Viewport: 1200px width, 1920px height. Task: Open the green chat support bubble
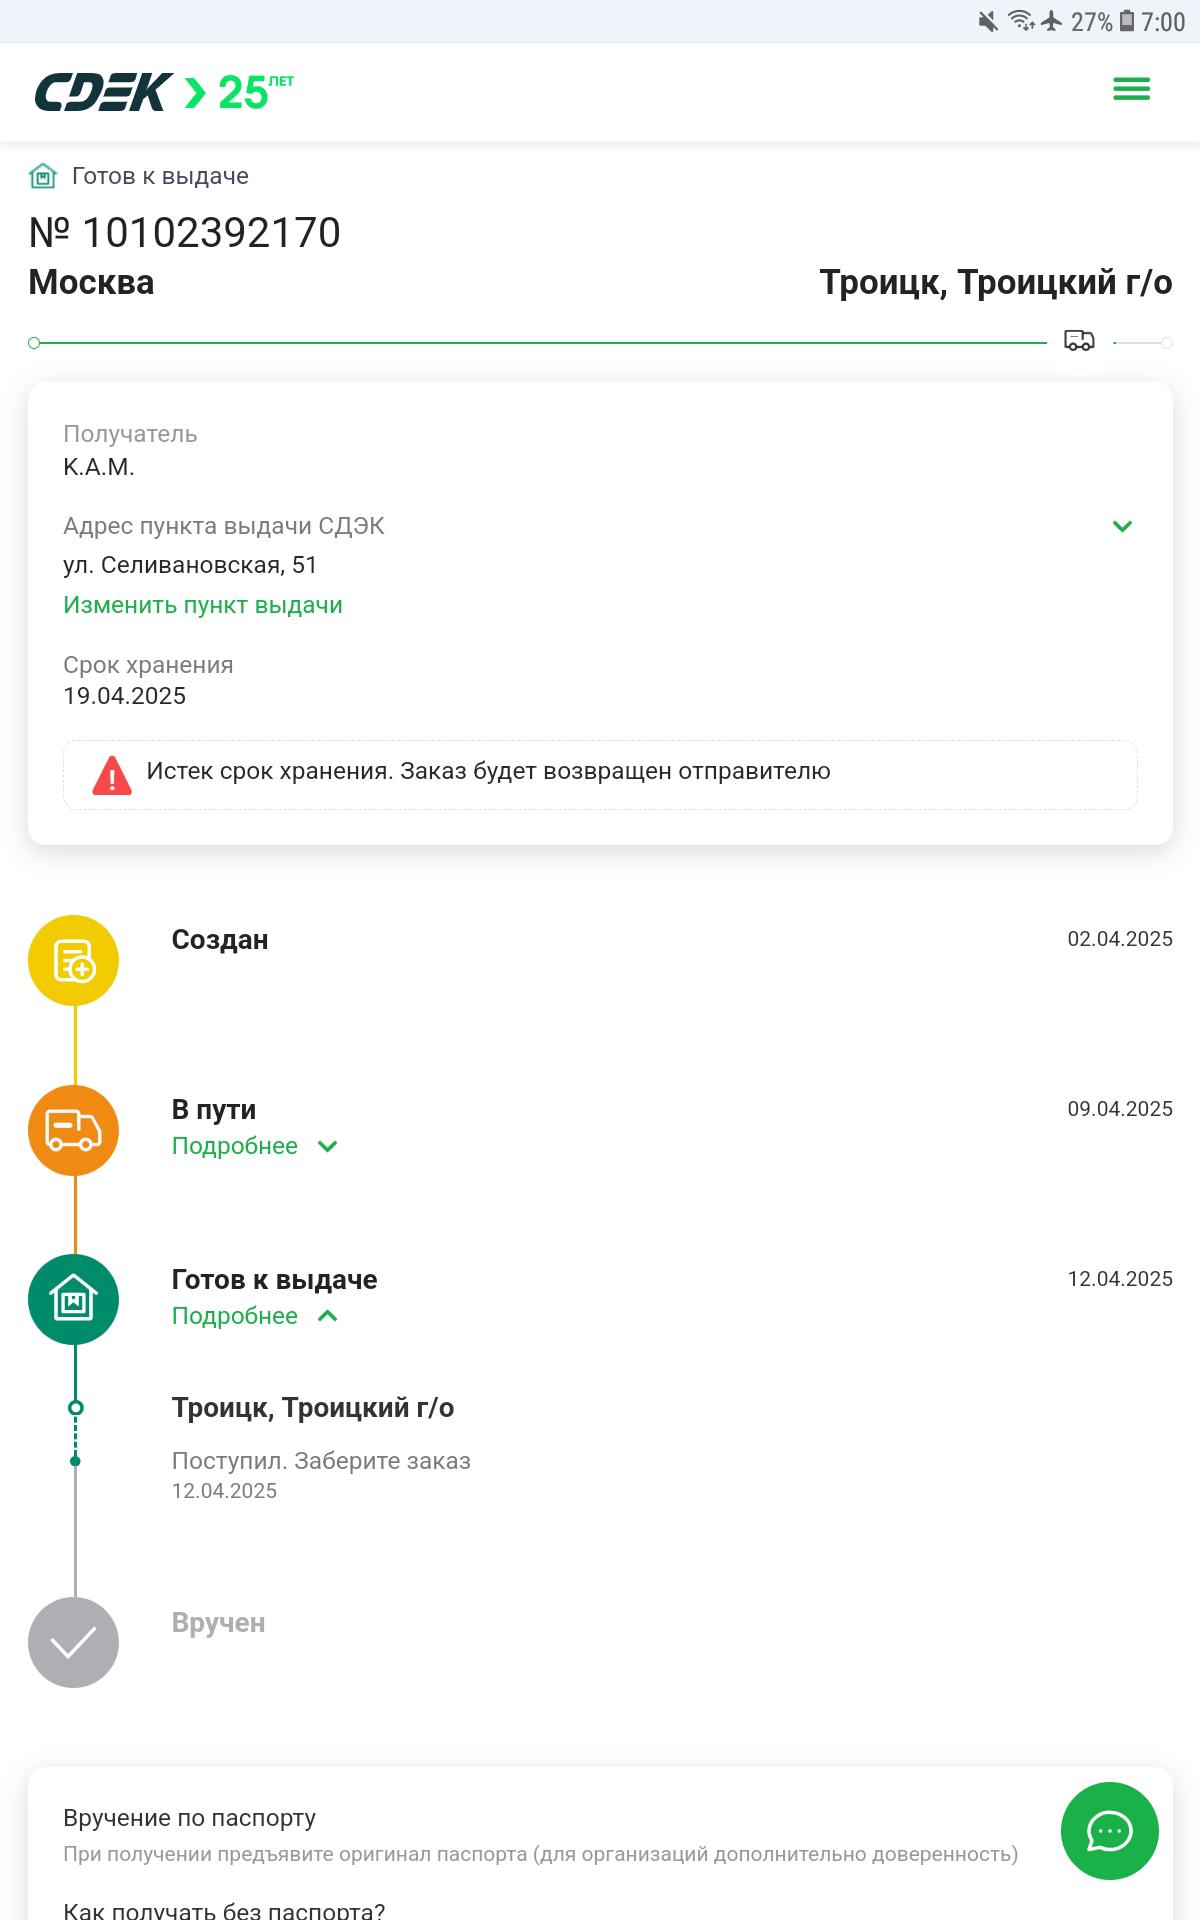1109,1831
